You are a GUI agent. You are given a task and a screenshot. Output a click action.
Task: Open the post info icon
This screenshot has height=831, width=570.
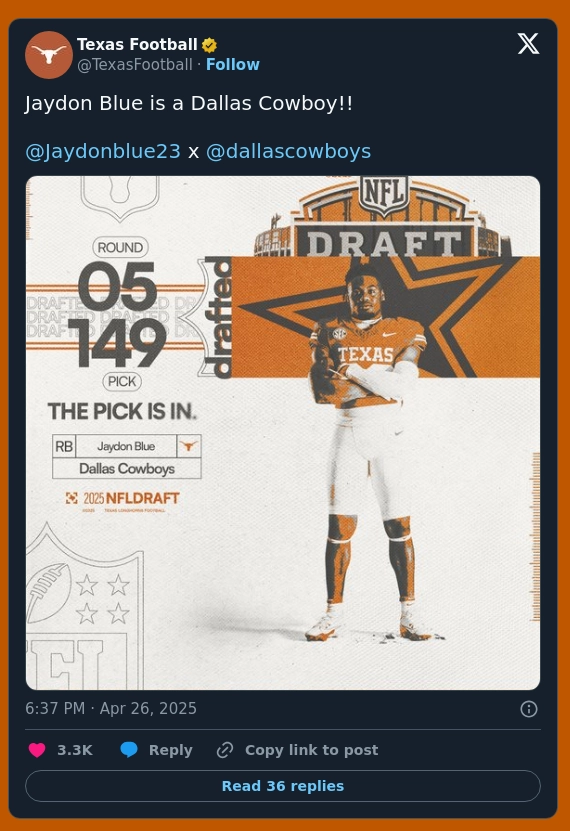coord(529,709)
